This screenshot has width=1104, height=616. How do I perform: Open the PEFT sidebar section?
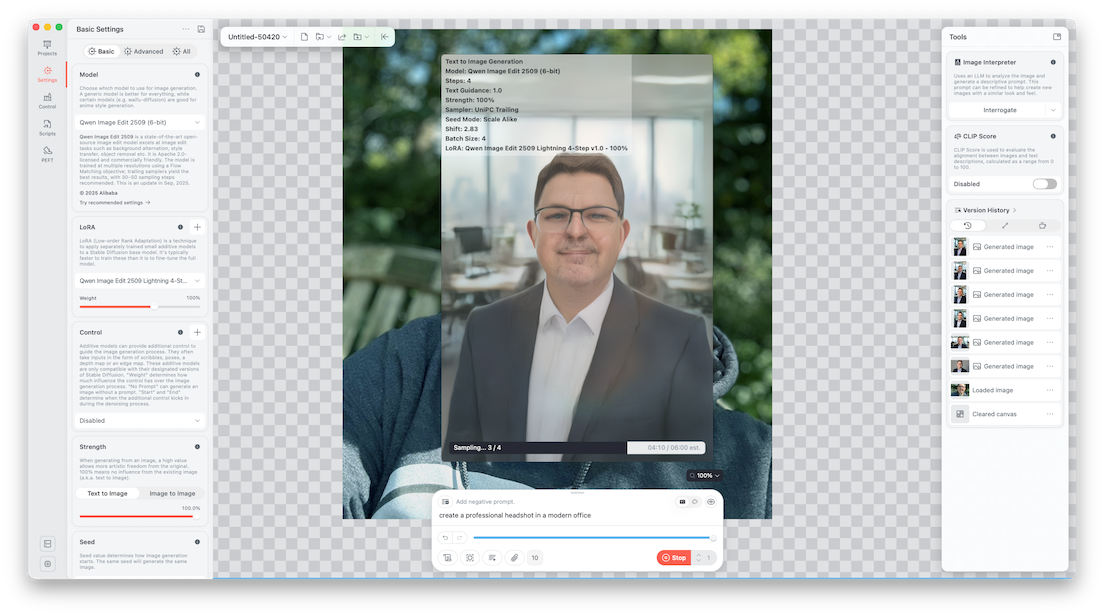click(47, 153)
